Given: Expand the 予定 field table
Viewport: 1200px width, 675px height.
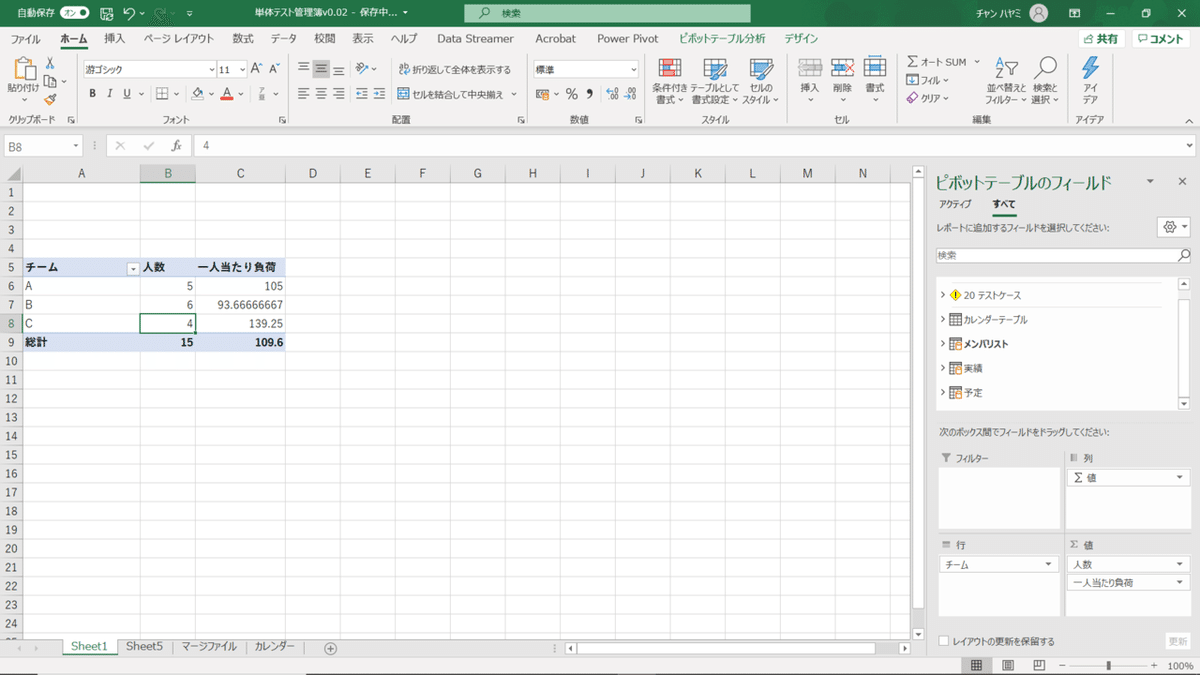Looking at the screenshot, I should coord(943,392).
